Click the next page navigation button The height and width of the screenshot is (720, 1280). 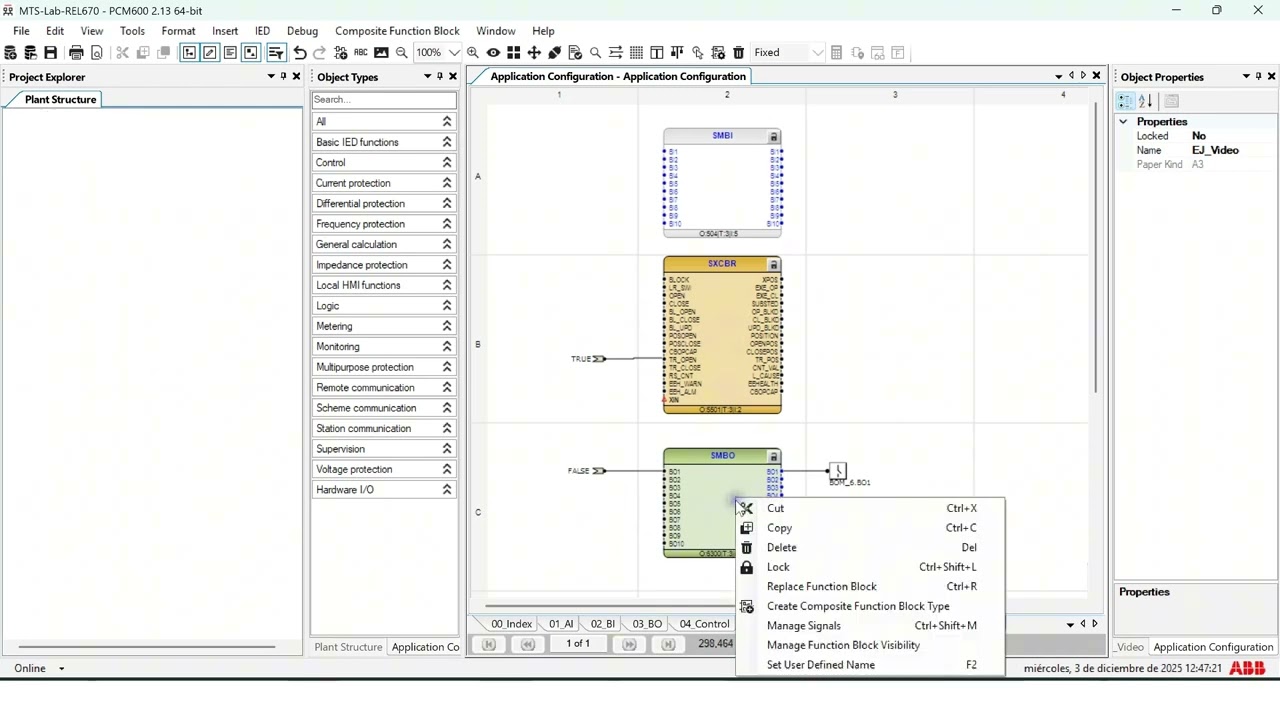tap(629, 644)
